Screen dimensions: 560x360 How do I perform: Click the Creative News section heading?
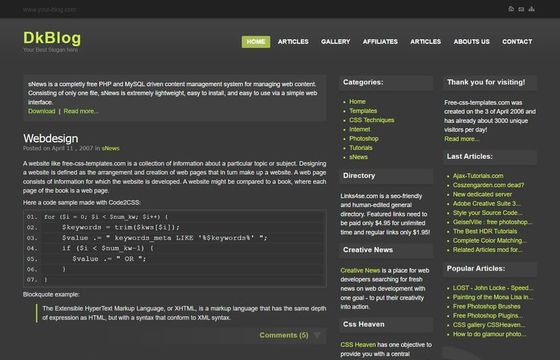368,250
